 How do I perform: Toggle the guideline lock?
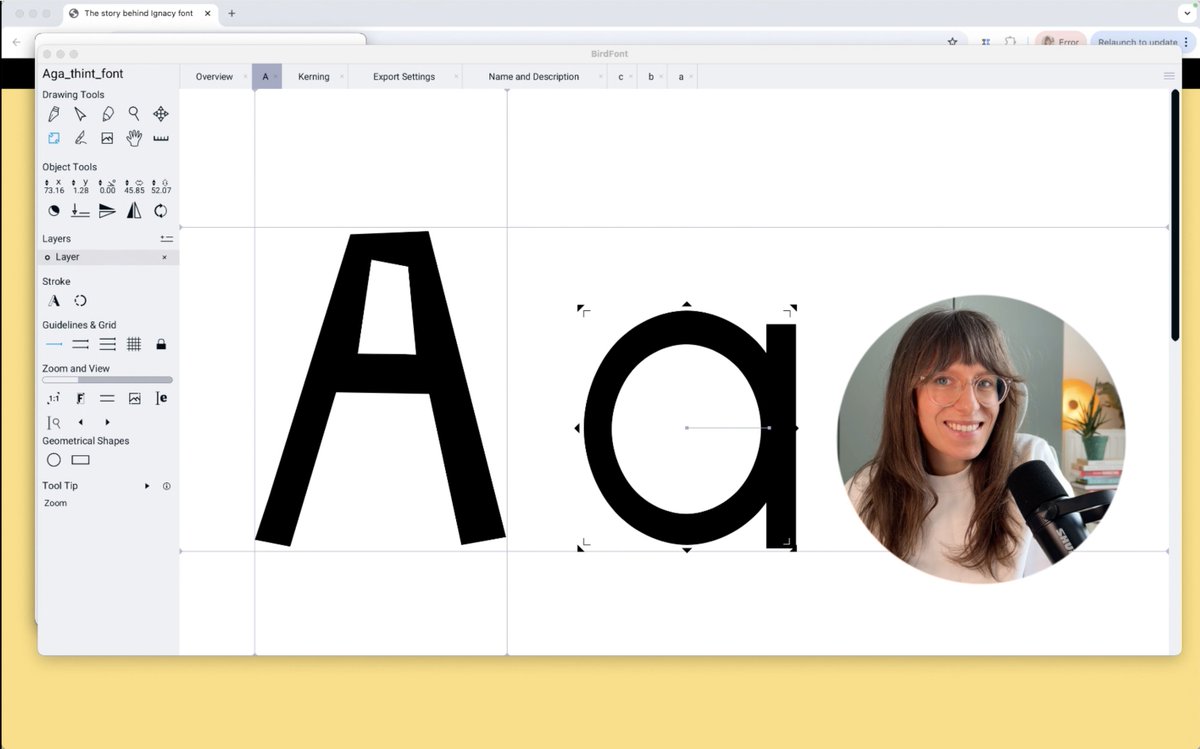(x=161, y=344)
